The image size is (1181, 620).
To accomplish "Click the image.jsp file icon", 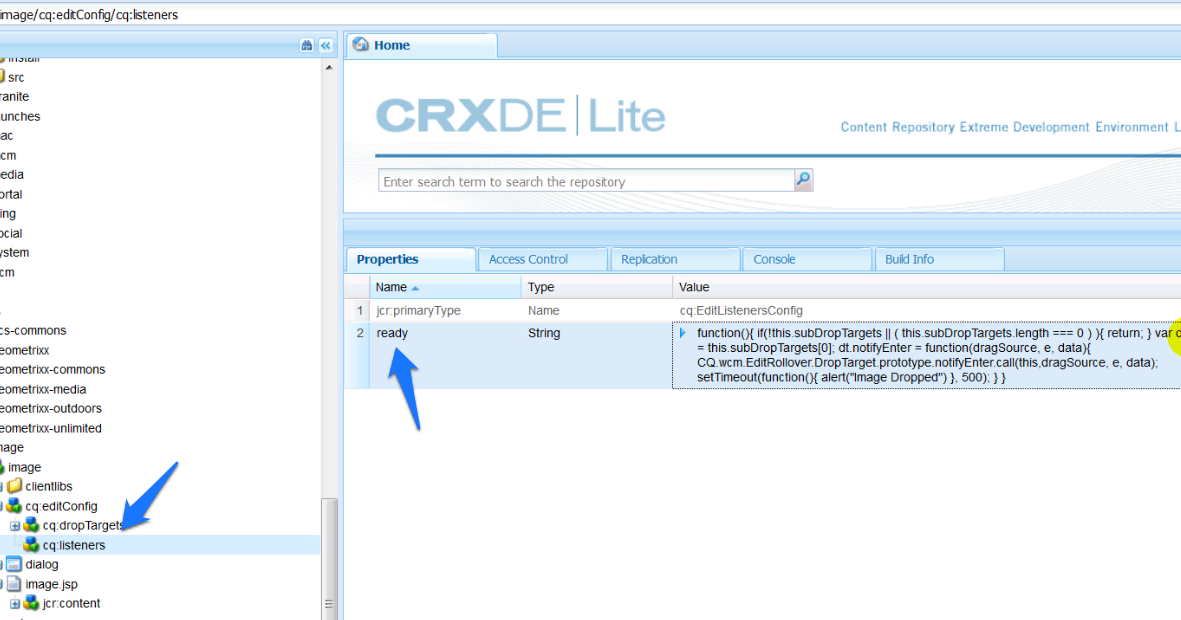I will (14, 584).
